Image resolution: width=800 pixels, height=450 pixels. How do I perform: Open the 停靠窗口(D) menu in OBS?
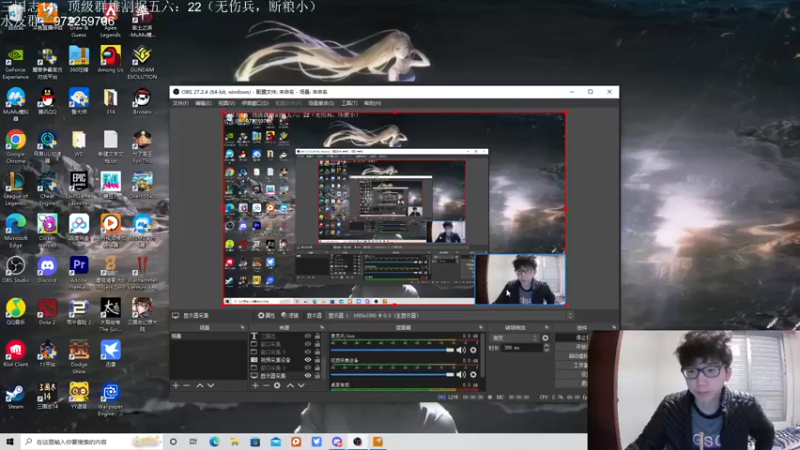255,103
